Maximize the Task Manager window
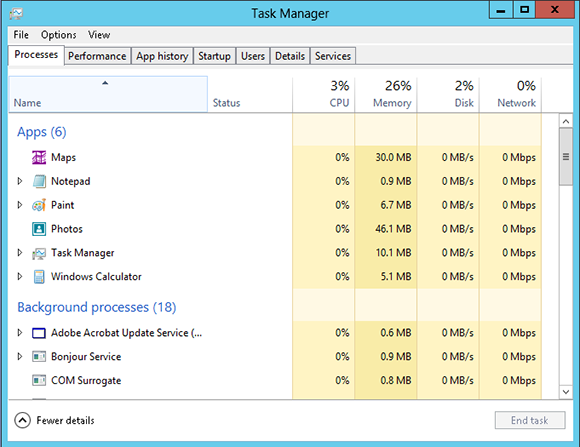580x447 pixels. 524,10
